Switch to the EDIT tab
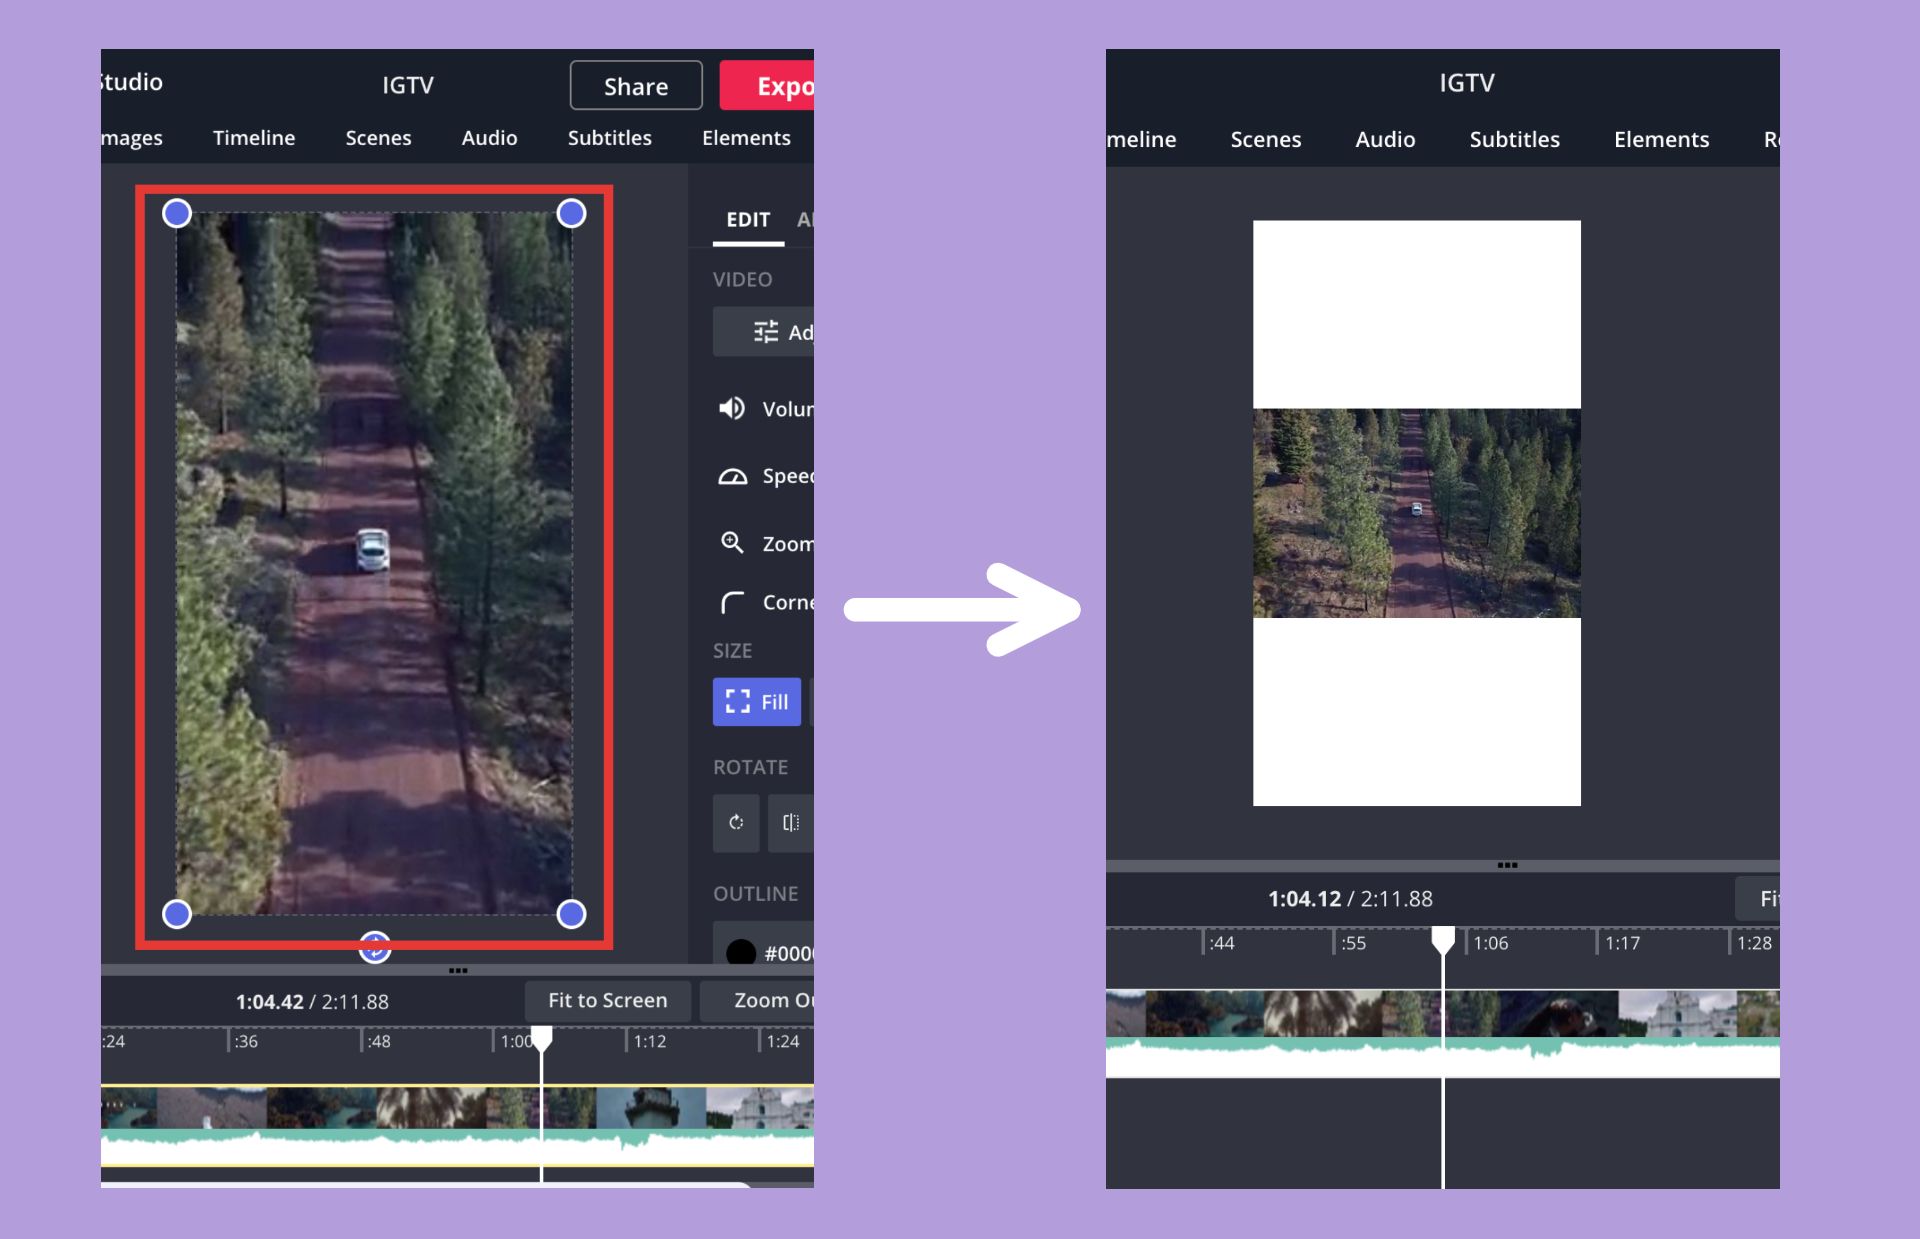 tap(747, 220)
